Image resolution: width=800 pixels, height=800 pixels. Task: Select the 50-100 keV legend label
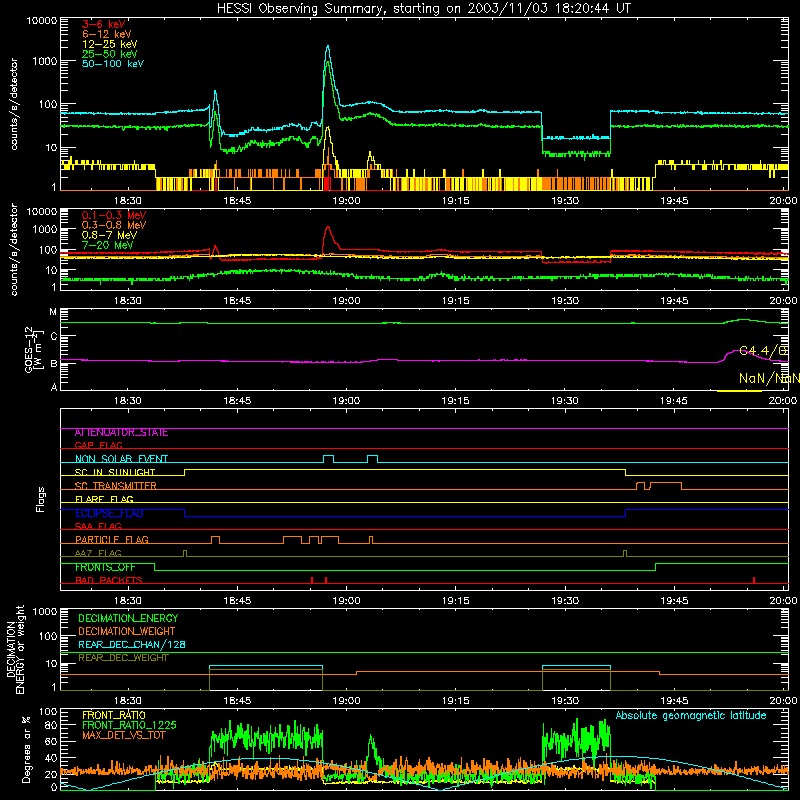point(113,64)
